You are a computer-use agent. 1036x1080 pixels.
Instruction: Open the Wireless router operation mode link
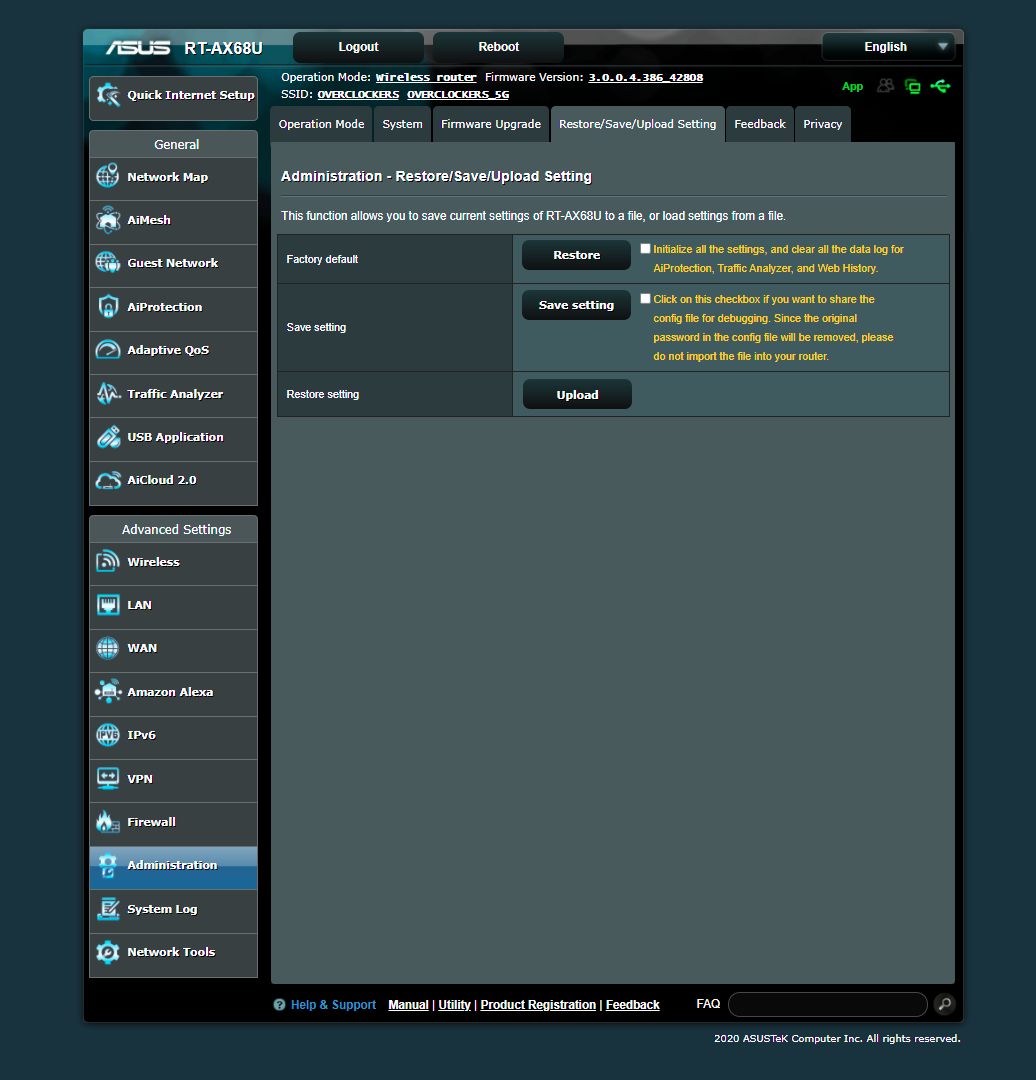point(426,77)
